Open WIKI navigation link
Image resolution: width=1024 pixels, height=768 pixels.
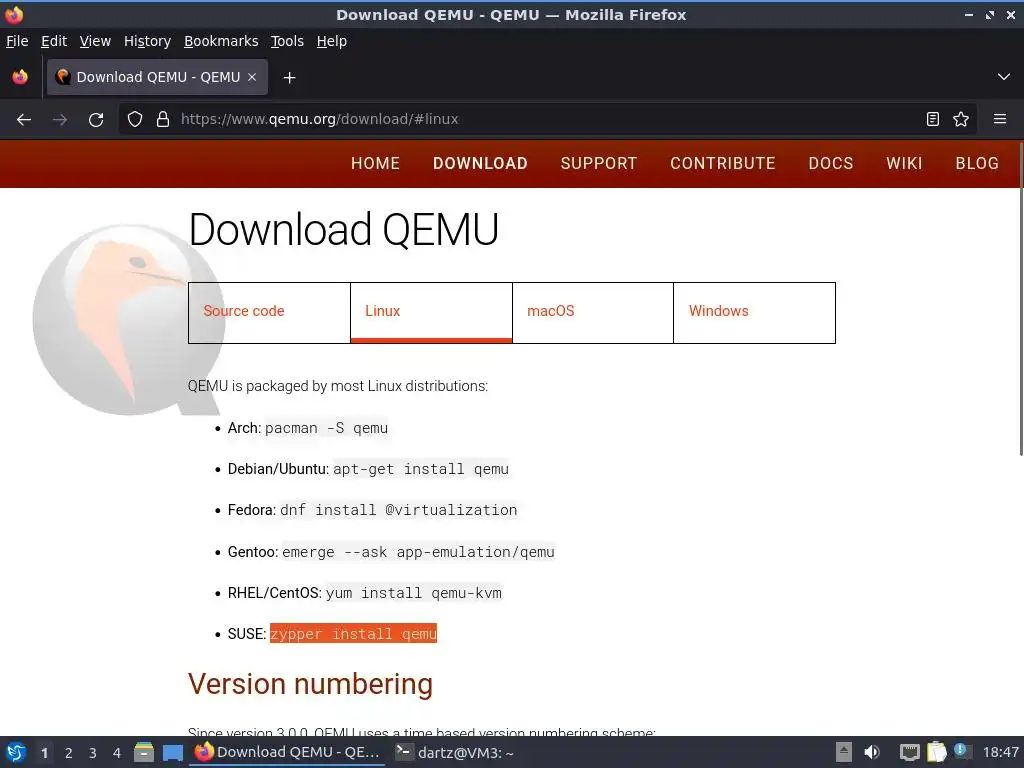click(x=904, y=163)
